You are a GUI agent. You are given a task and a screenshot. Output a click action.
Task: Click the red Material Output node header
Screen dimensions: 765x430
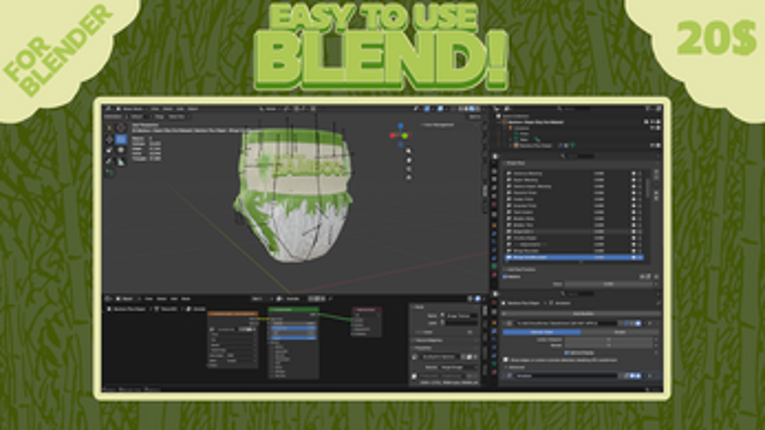tap(366, 309)
